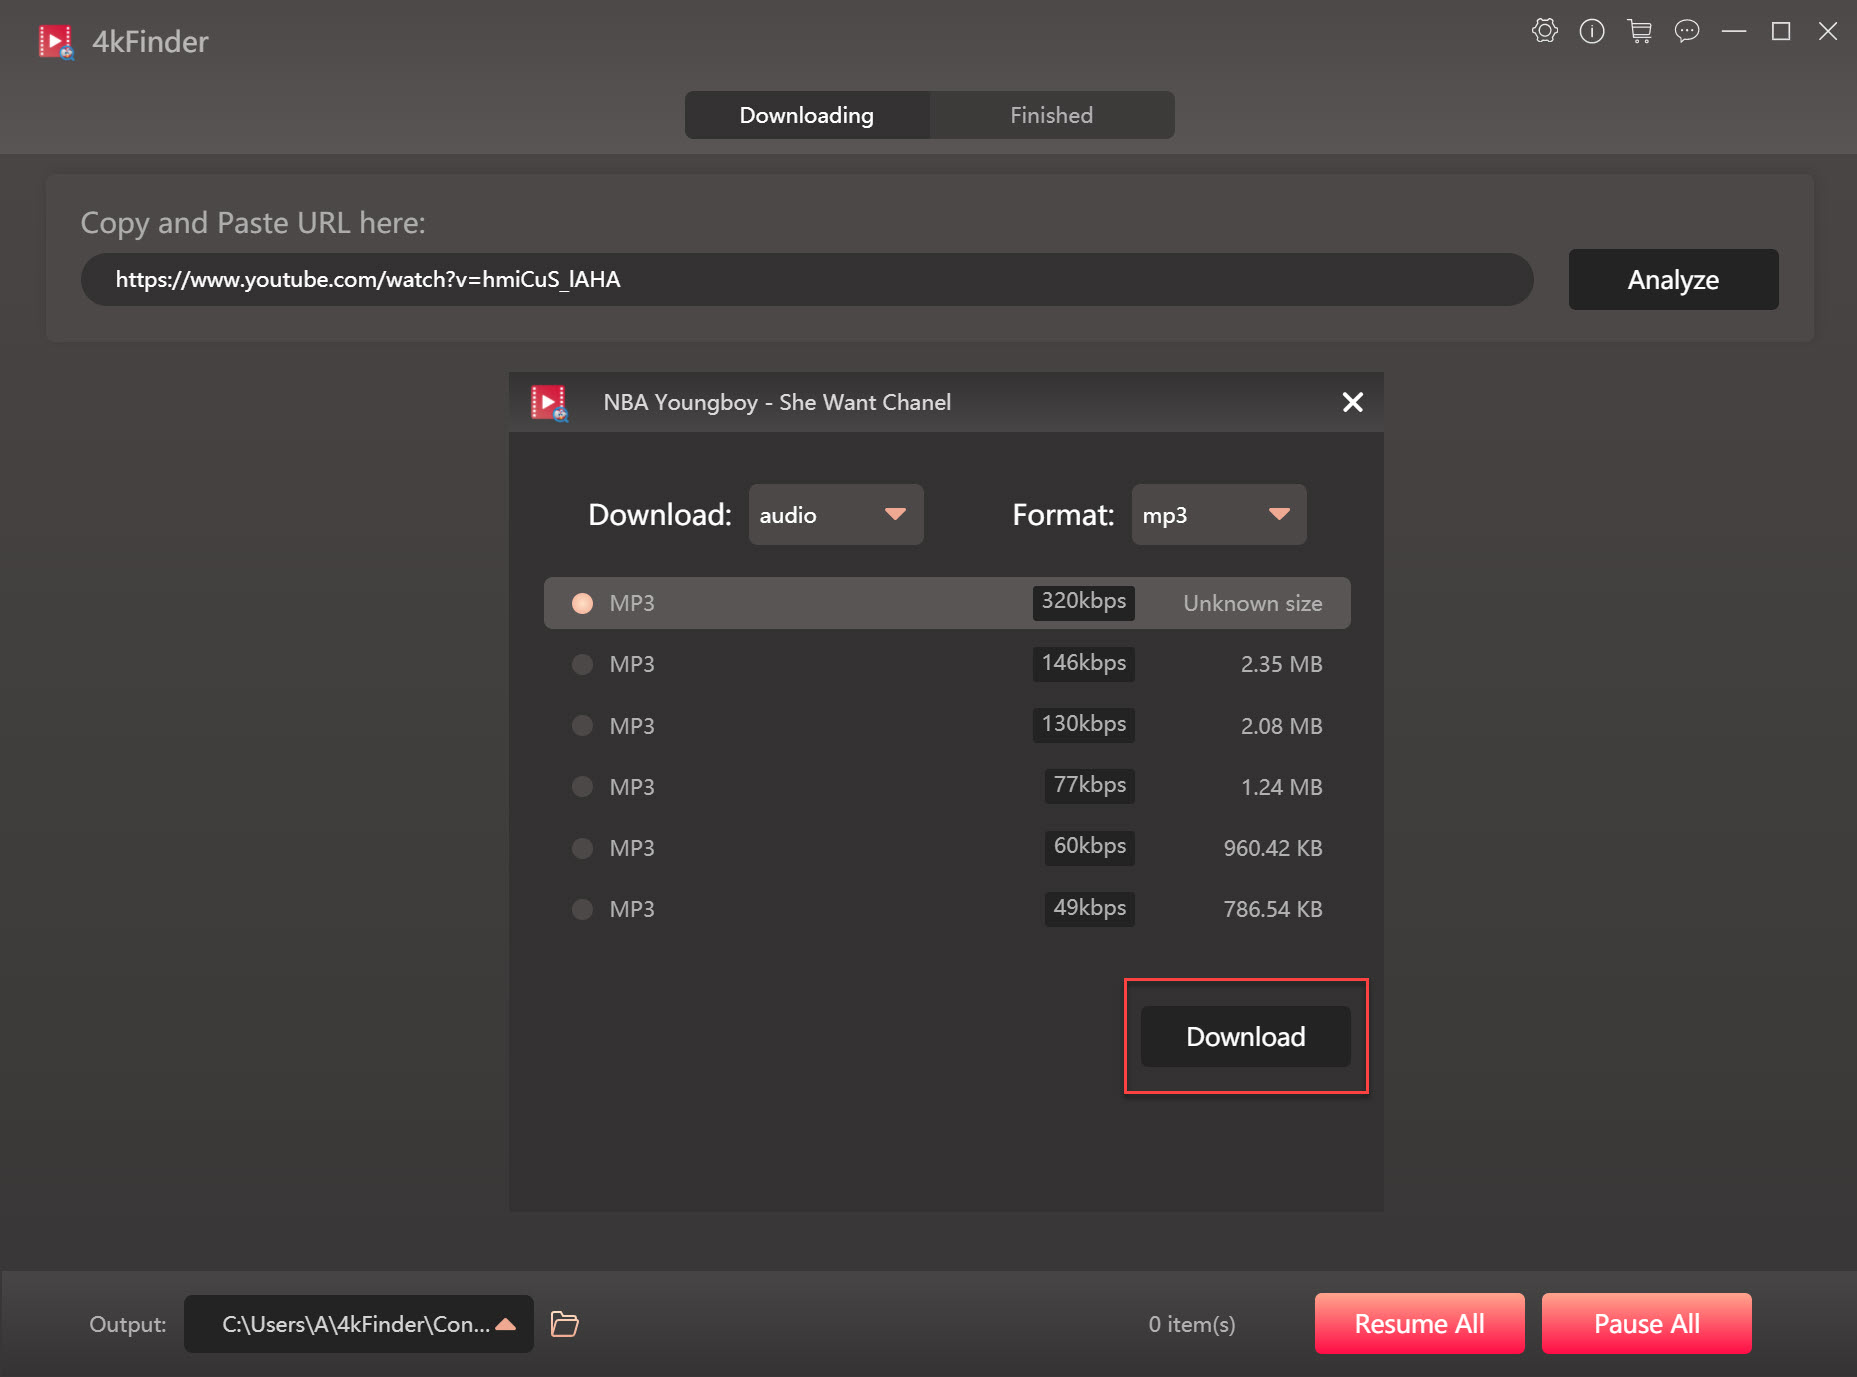
Task: Select the 146kbps MP3 option
Action: (x=582, y=664)
